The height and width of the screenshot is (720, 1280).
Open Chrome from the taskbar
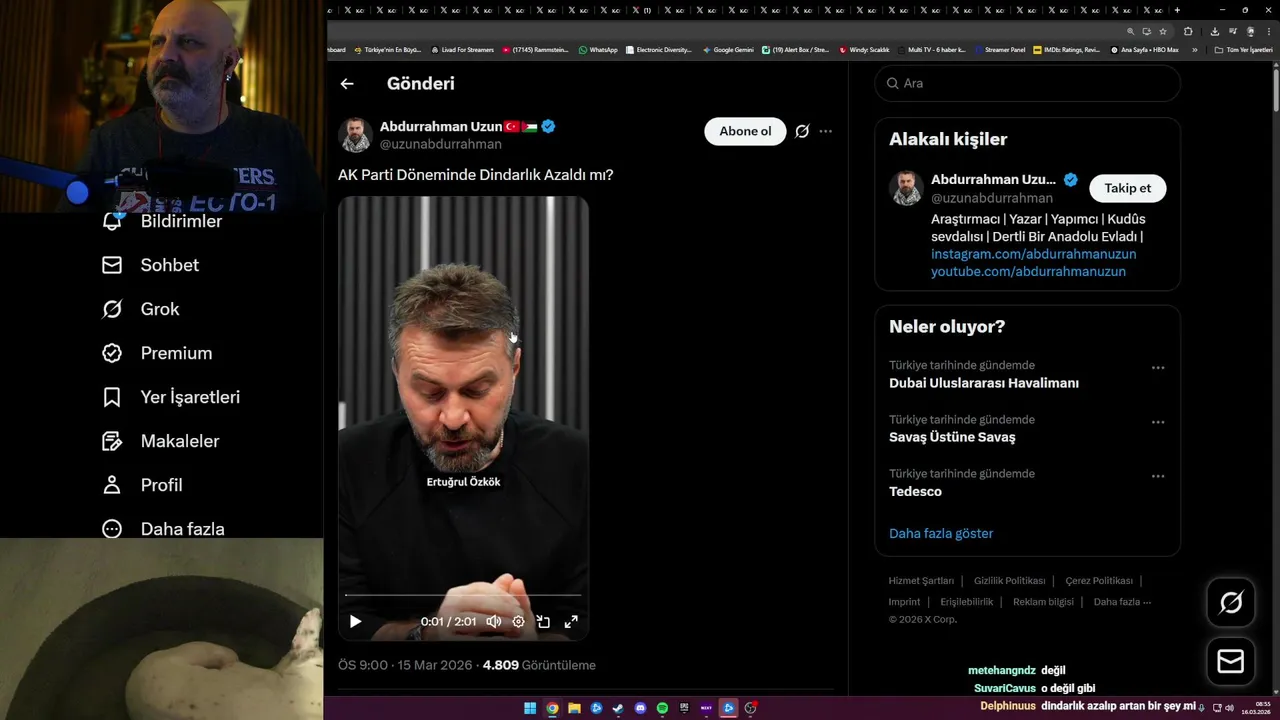tap(552, 708)
